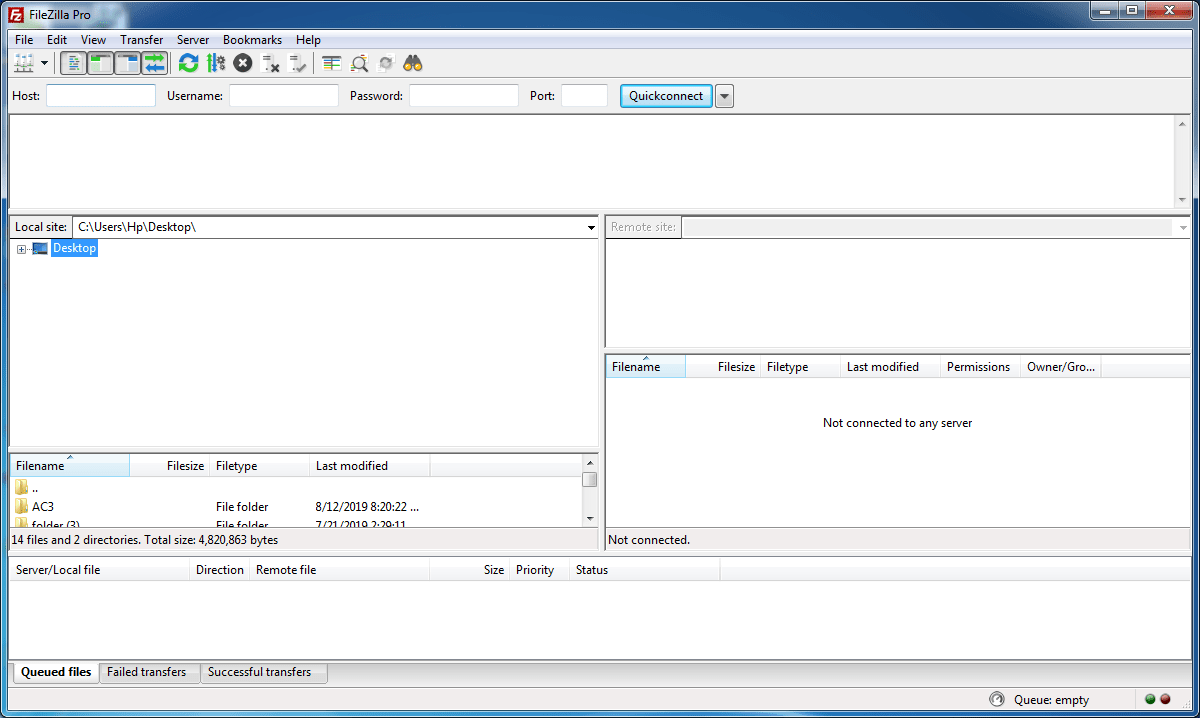The width and height of the screenshot is (1200, 718).
Task: Click local list scroll down arrow
Action: (590, 519)
